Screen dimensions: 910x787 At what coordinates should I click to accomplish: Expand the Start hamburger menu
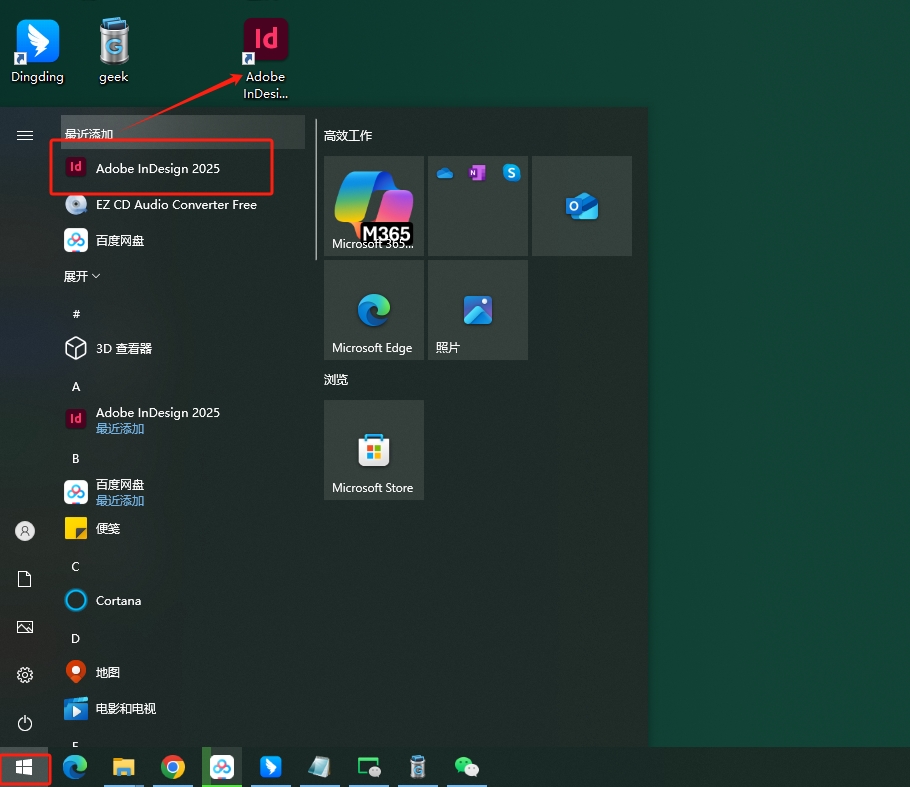point(25,135)
